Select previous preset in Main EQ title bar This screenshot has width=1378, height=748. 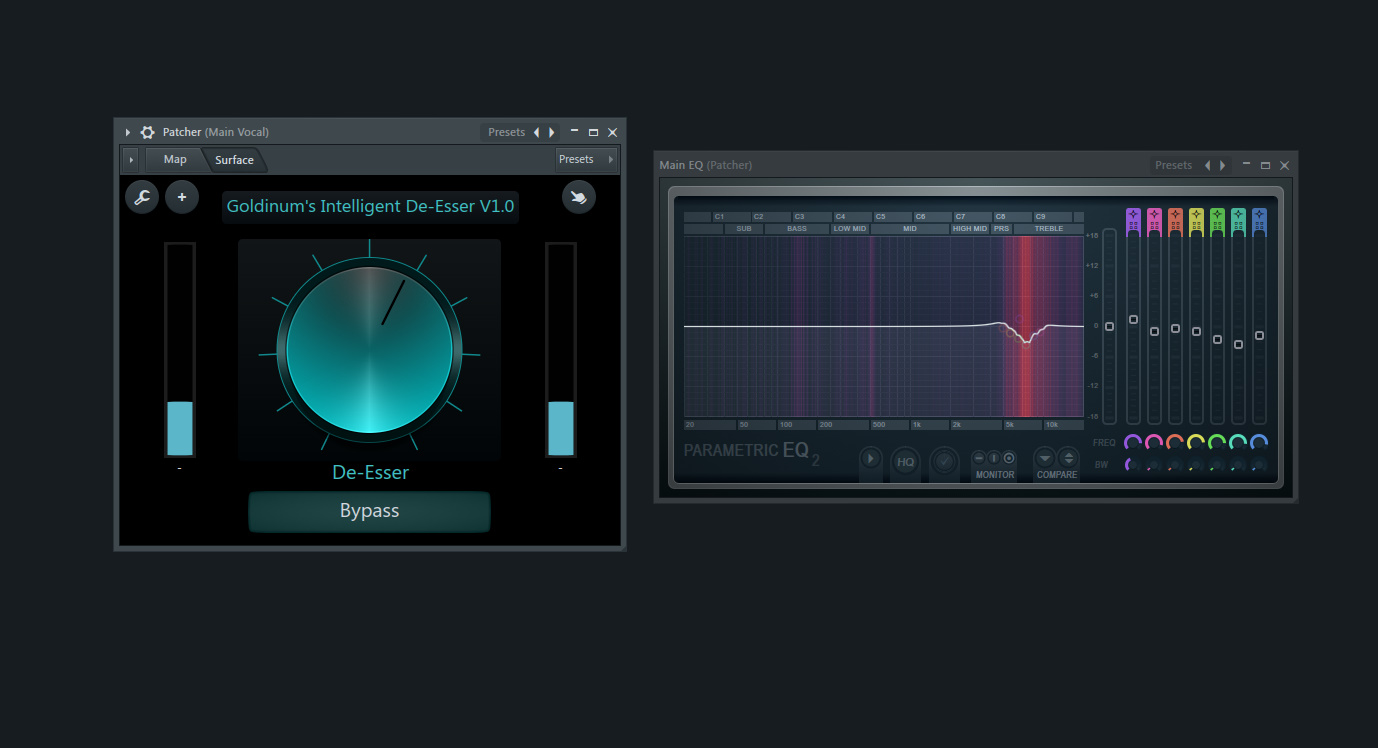(x=1207, y=165)
